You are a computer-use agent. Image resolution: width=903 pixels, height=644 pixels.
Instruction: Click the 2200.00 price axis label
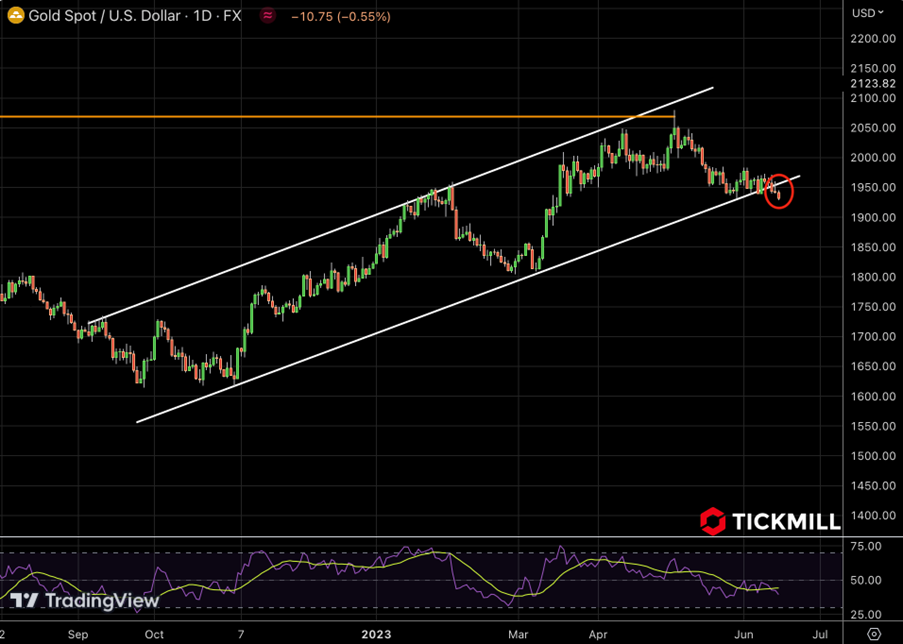tap(873, 39)
